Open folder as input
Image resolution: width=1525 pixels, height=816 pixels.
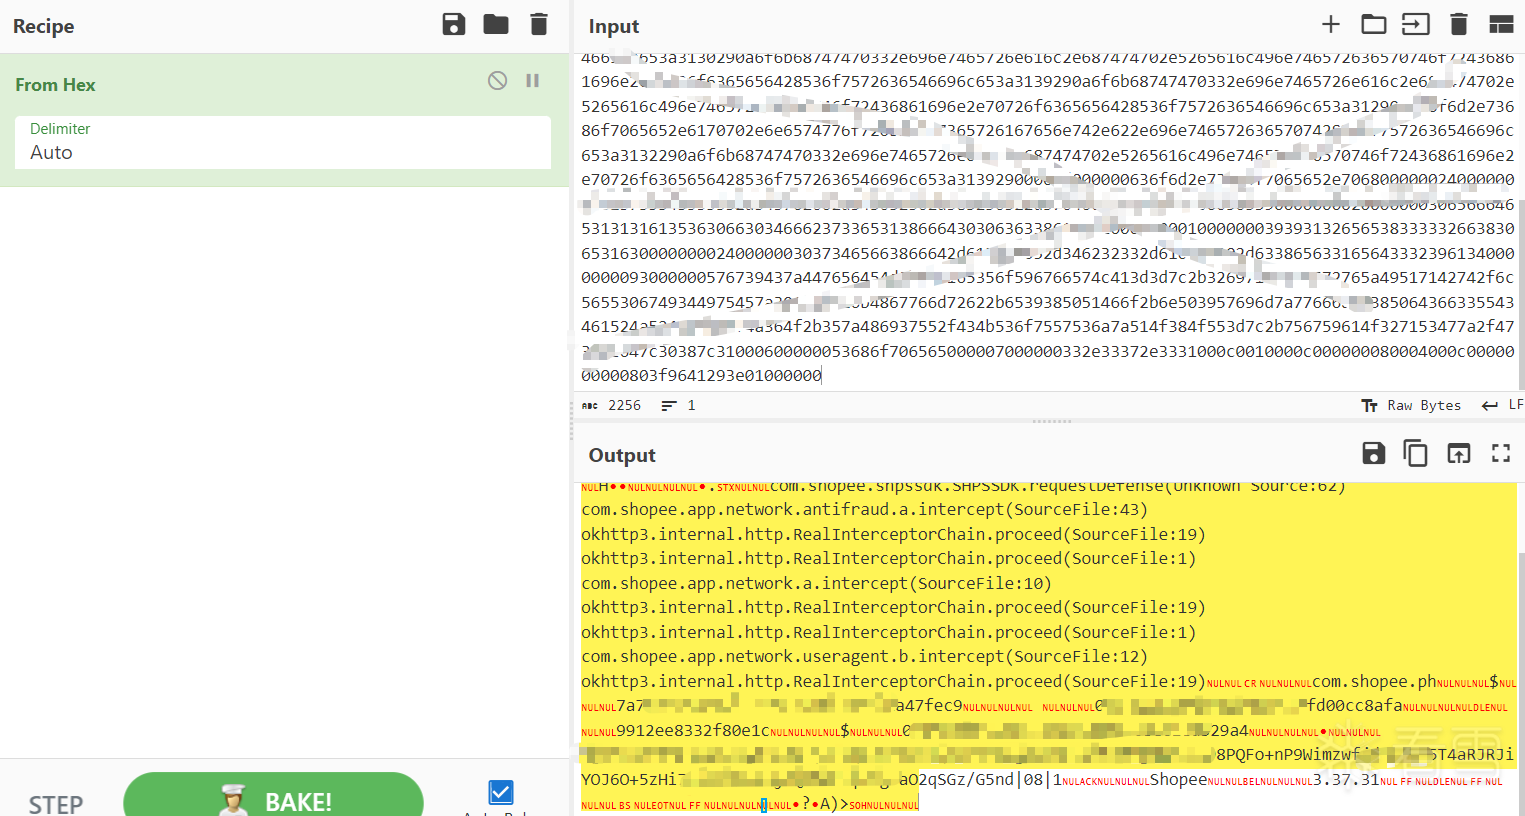click(x=1374, y=24)
